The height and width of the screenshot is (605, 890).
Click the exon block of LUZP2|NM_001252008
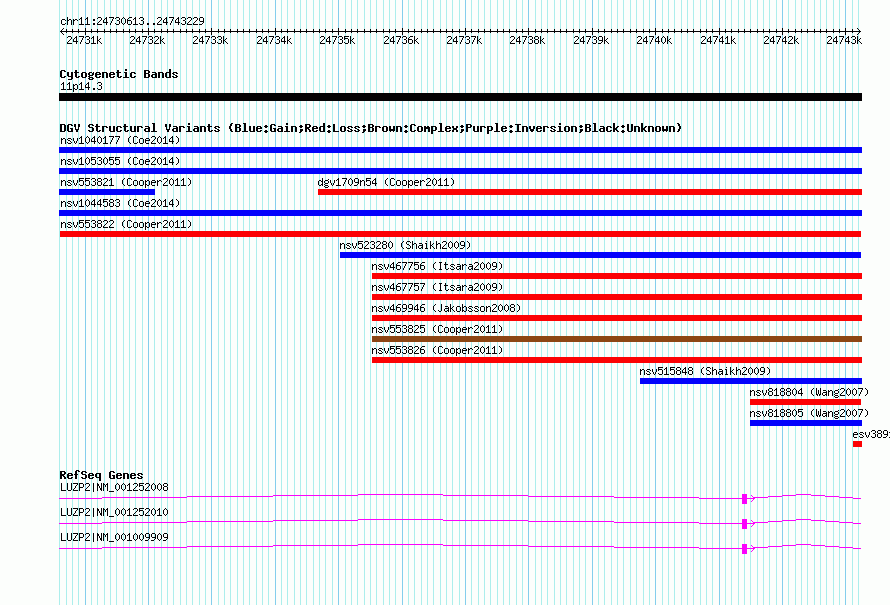click(x=744, y=499)
